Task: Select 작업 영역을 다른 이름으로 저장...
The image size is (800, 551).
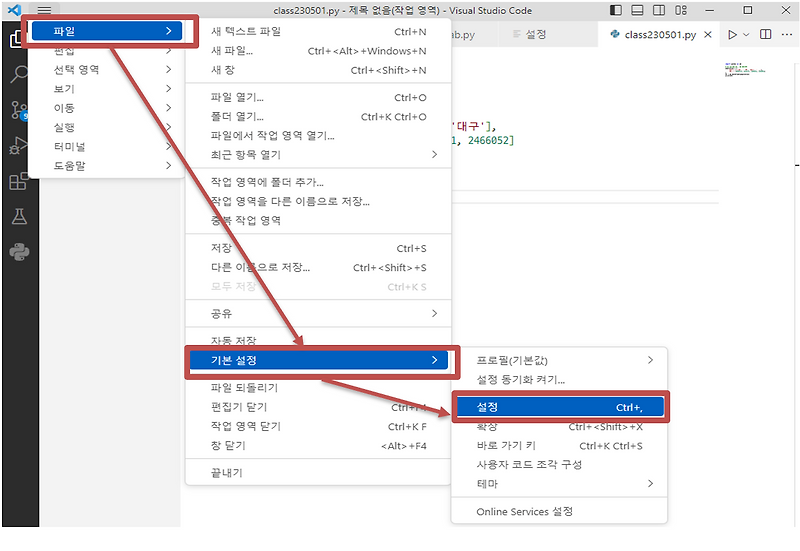Action: point(318,202)
